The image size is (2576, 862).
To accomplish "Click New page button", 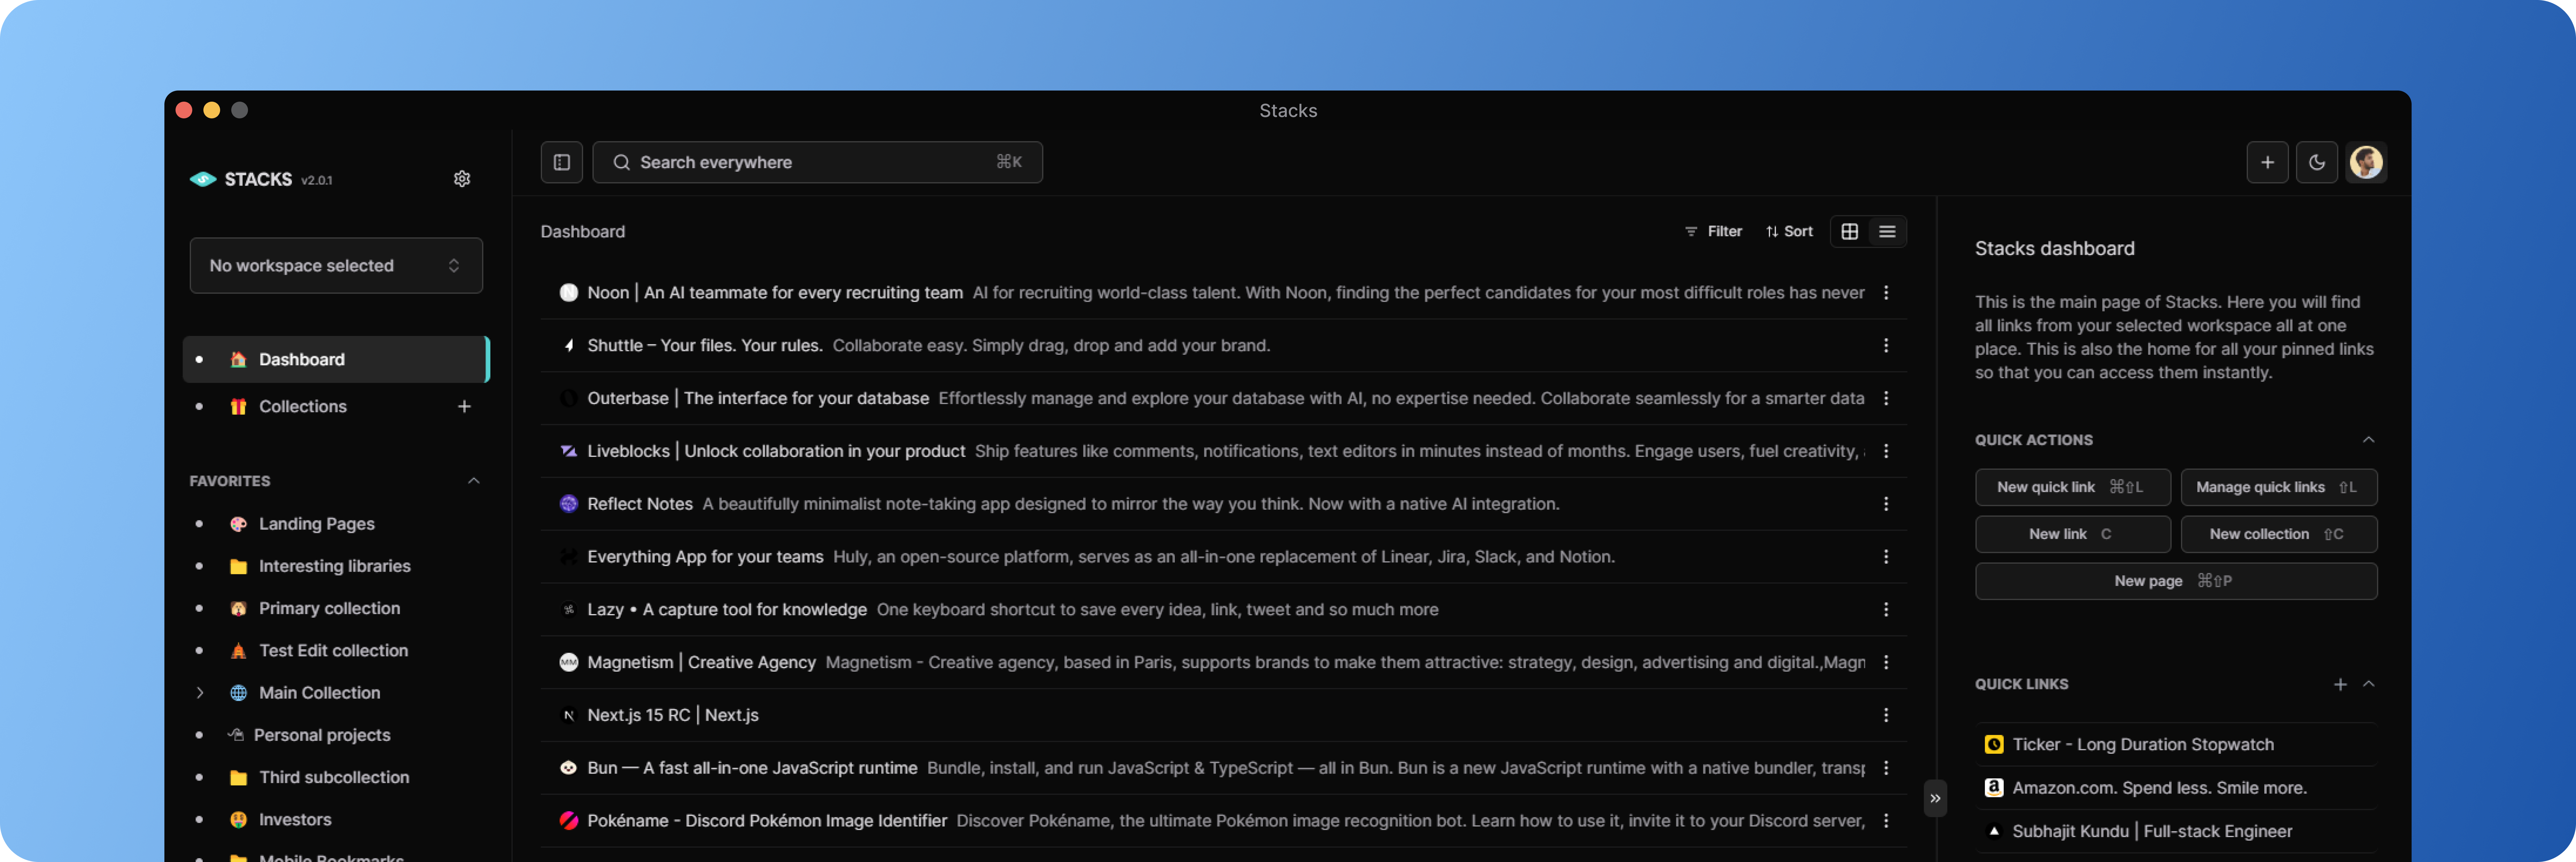I will (x=2176, y=581).
